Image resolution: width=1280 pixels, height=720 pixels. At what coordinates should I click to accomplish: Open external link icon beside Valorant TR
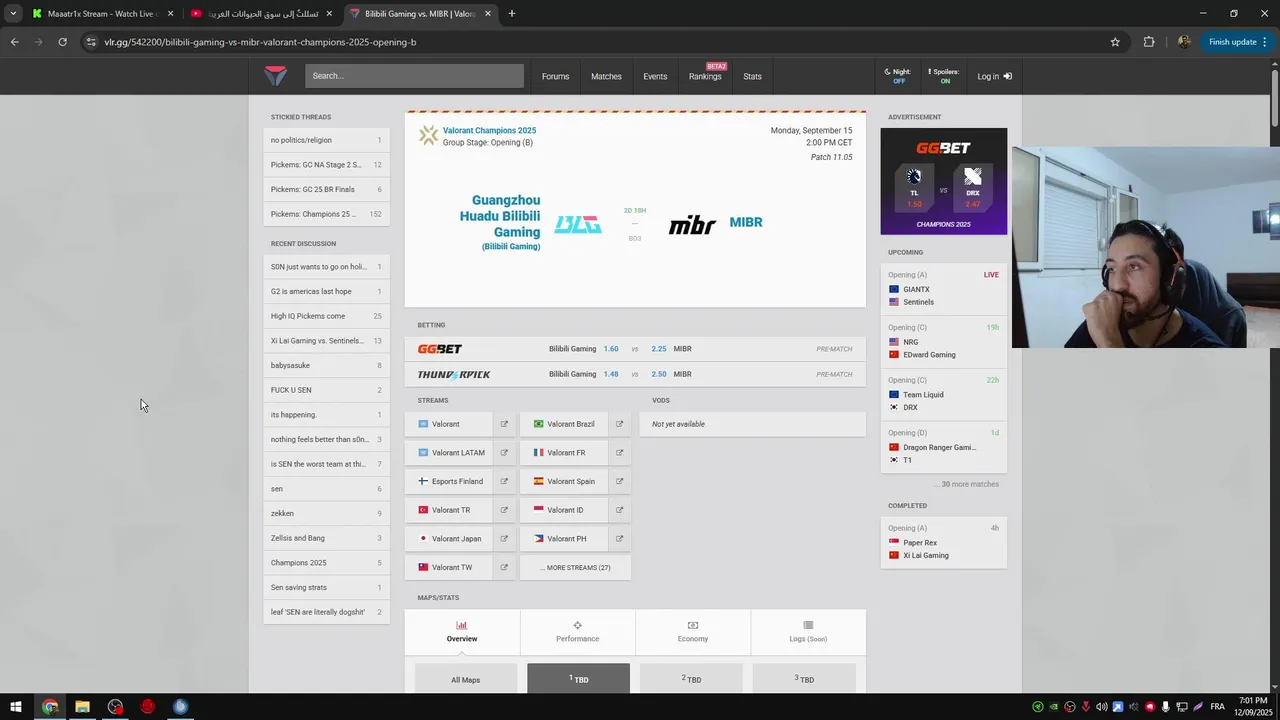tap(504, 510)
